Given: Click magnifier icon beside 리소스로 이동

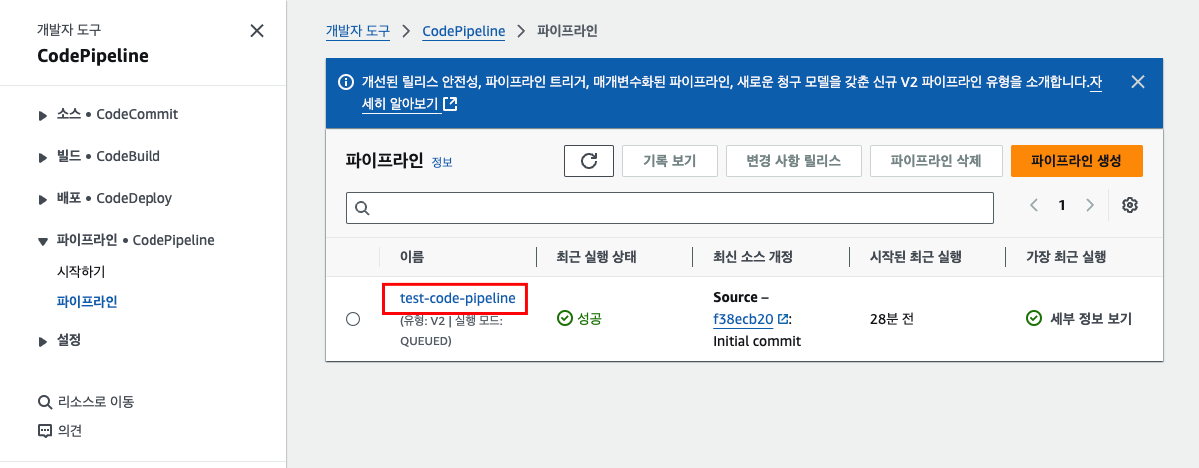Looking at the screenshot, I should 44,401.
